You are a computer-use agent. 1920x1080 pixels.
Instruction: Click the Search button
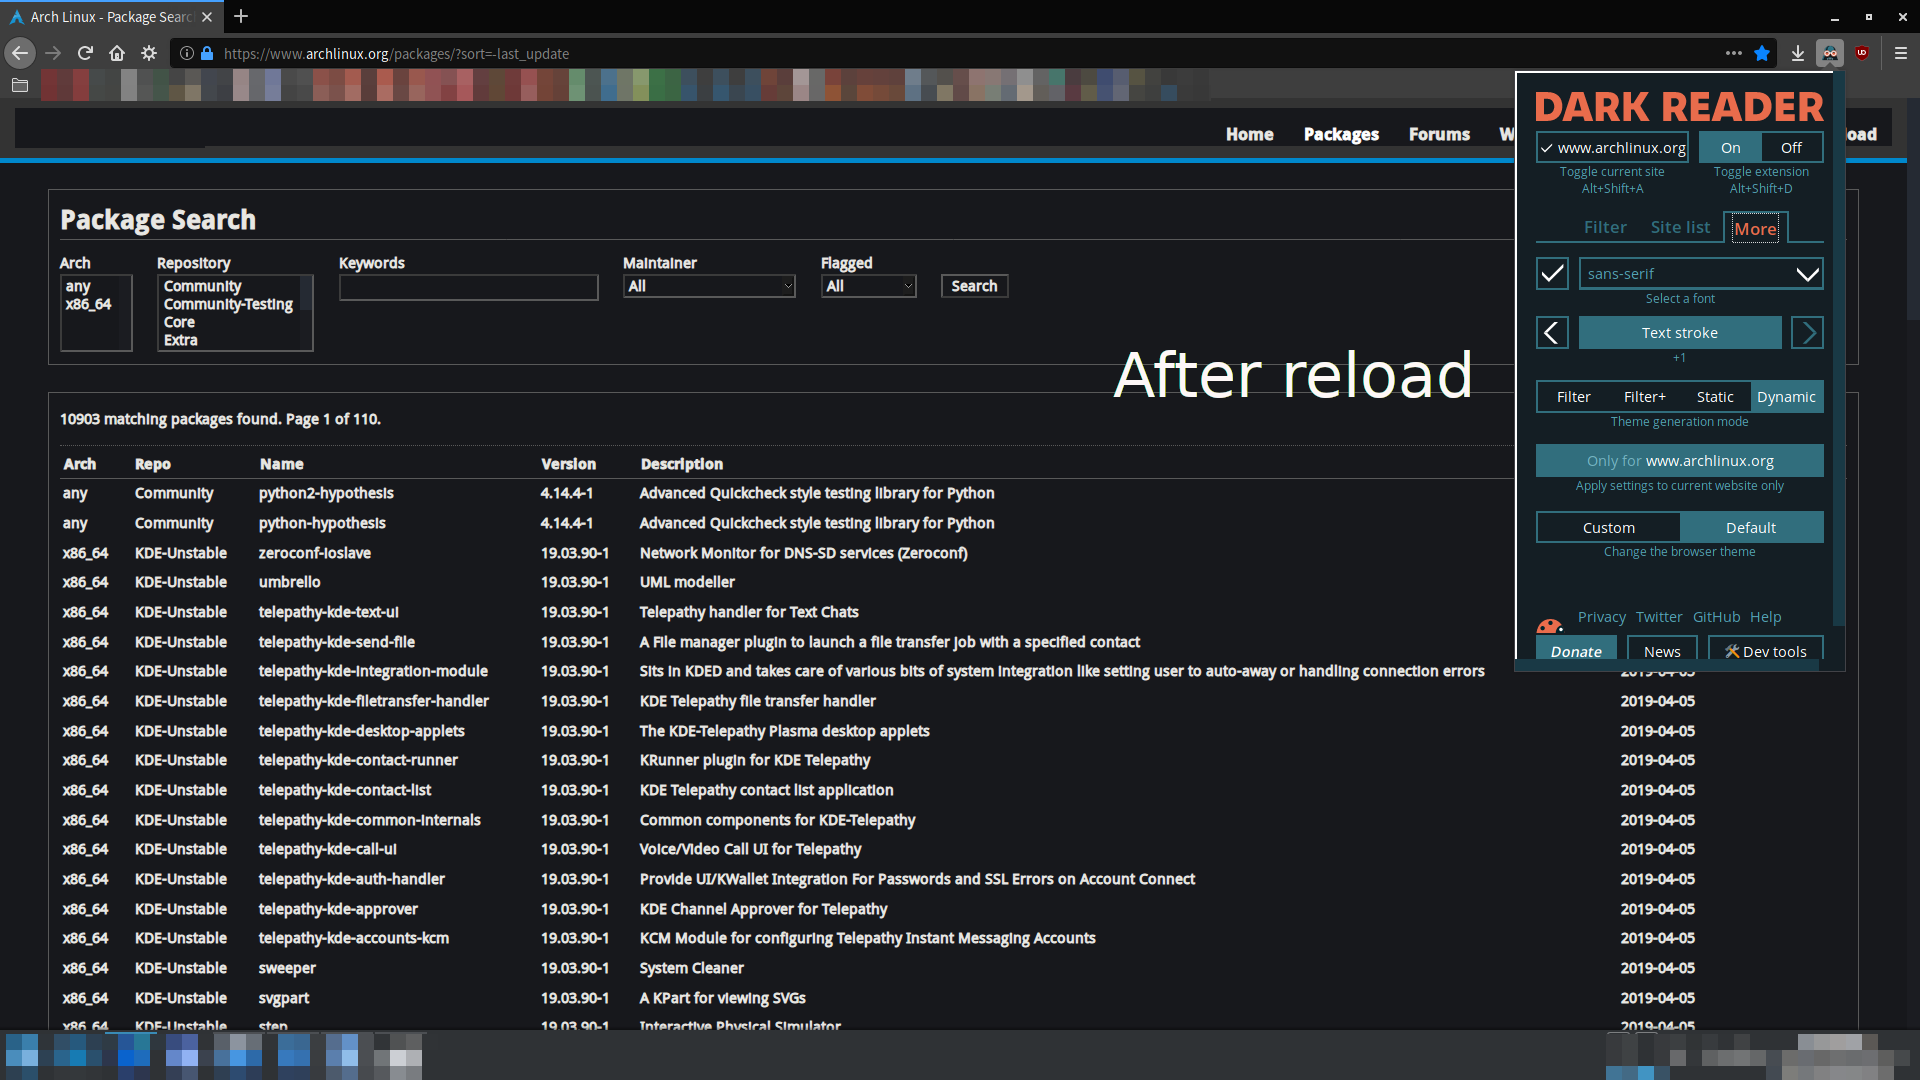974,286
